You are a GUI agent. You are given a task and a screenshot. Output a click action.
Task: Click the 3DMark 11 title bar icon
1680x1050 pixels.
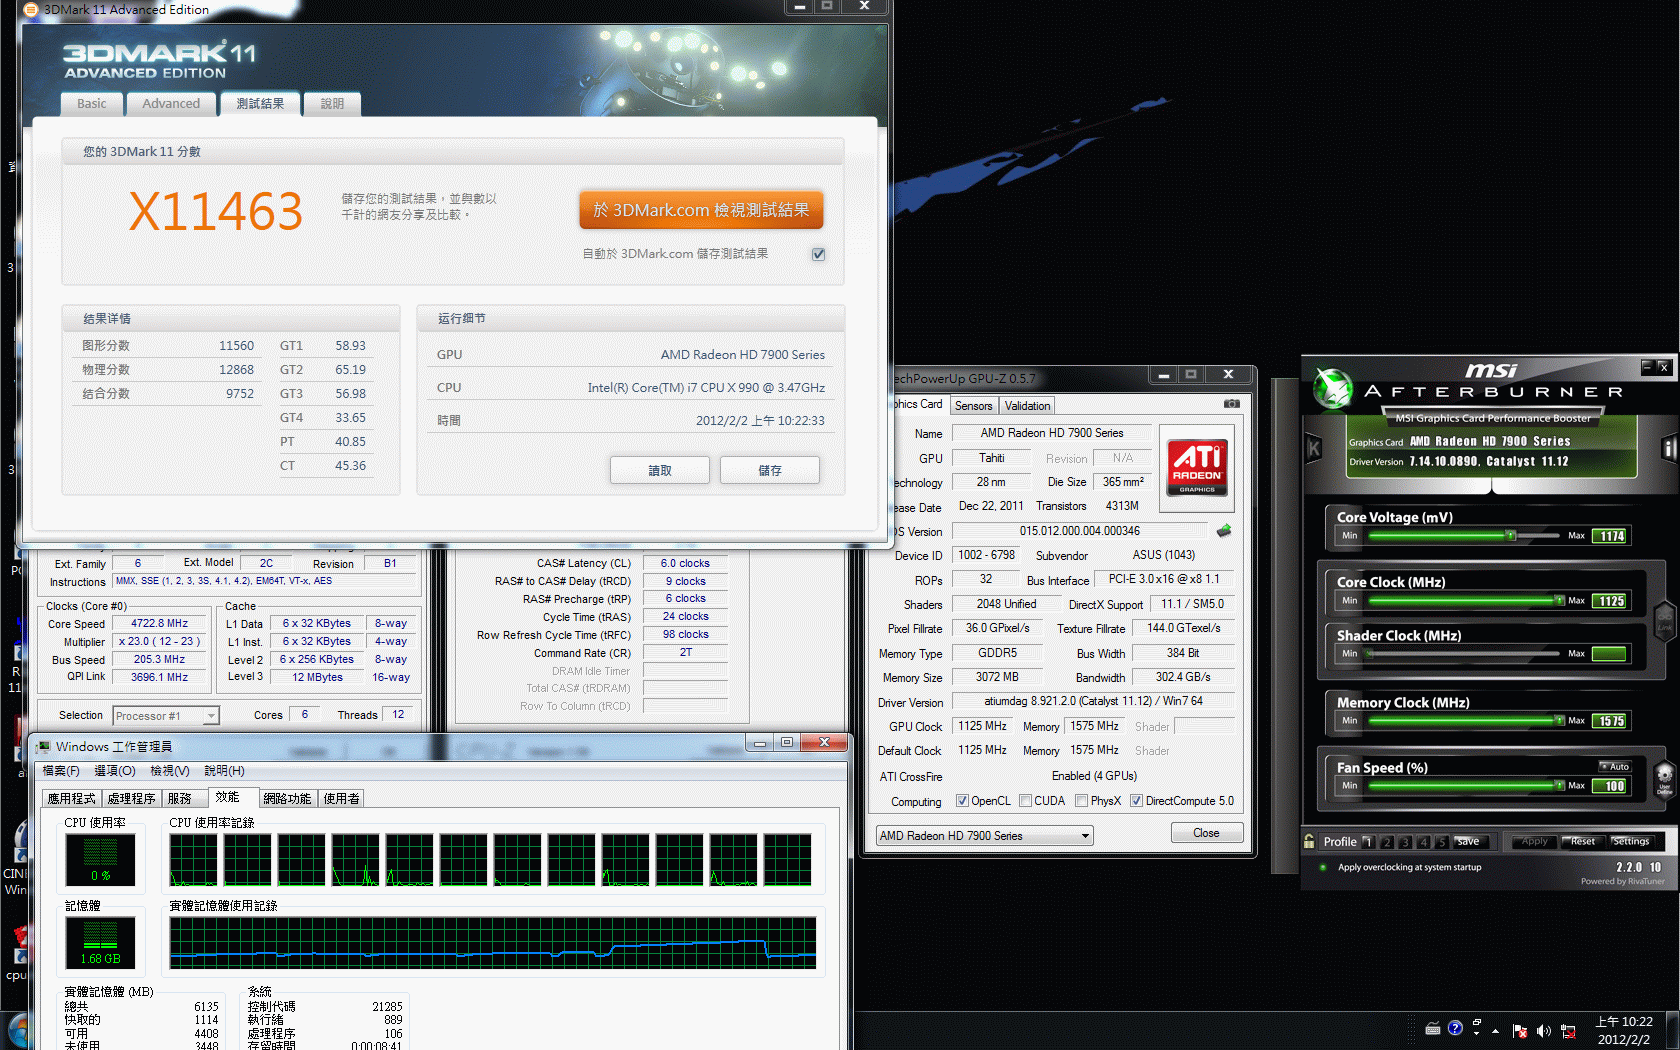click(31, 9)
